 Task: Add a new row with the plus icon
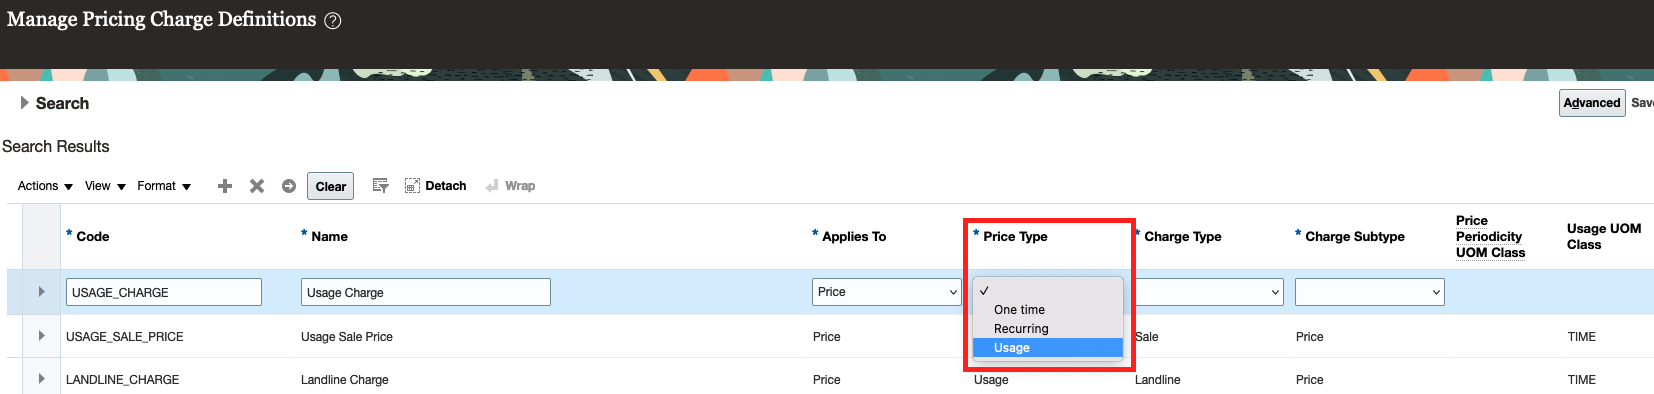coord(225,186)
